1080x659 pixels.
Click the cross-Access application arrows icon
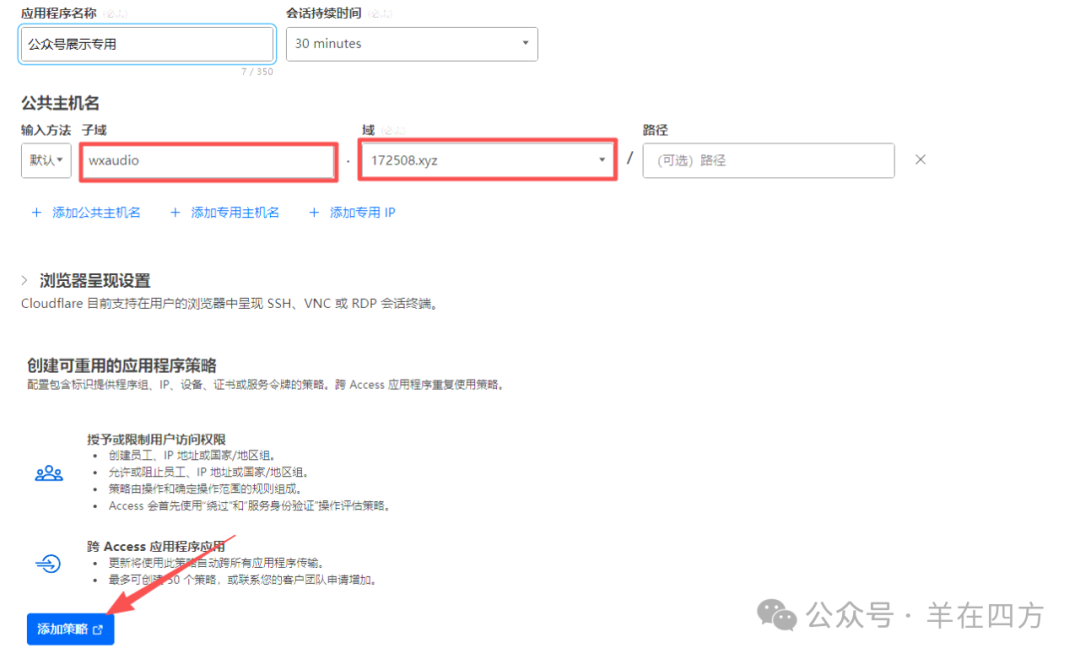(48, 564)
